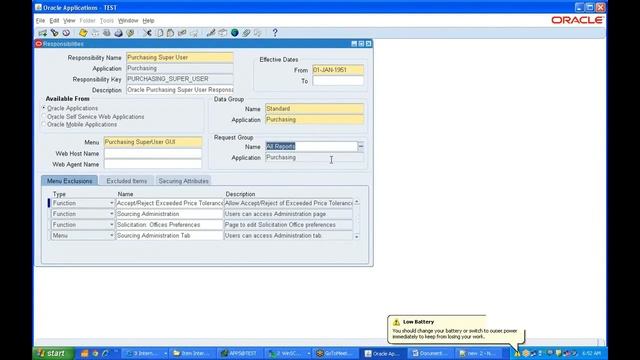Click the New record toolbar icon
Screen dimensions: 640x360
click(x=42, y=33)
